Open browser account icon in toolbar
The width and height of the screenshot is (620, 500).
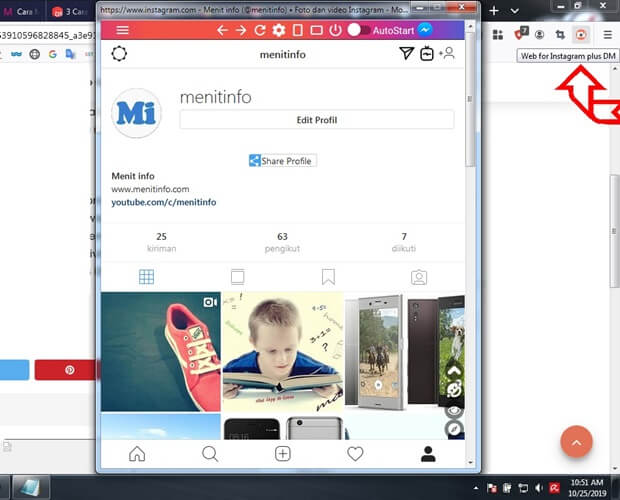click(539, 35)
